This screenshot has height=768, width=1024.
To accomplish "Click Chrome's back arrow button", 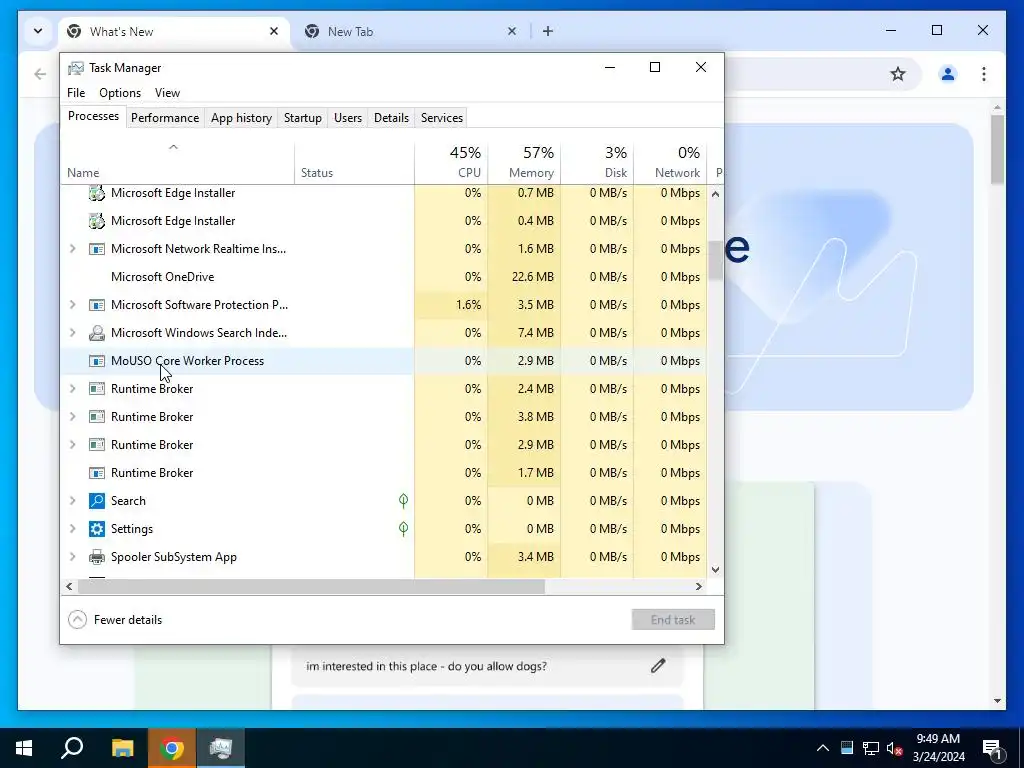I will (x=40, y=74).
